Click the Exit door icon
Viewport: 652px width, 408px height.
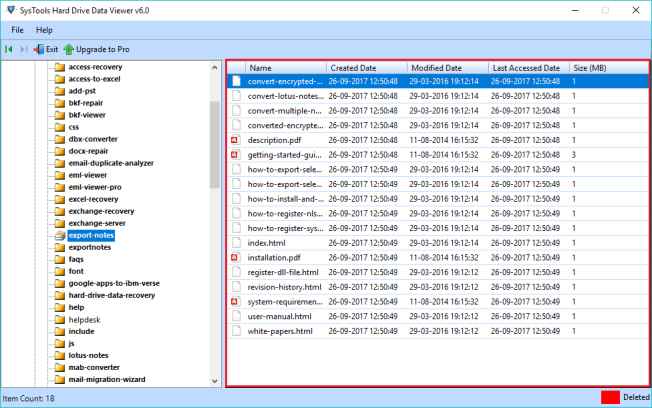[39, 48]
